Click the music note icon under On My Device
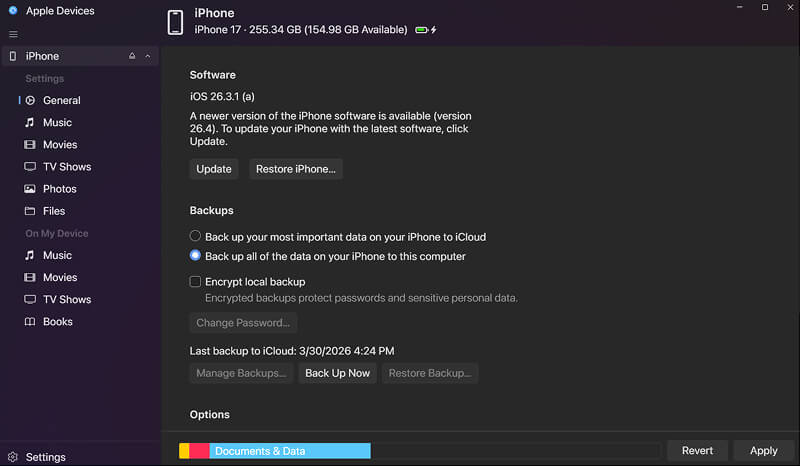The width and height of the screenshot is (800, 466). click(x=30, y=255)
